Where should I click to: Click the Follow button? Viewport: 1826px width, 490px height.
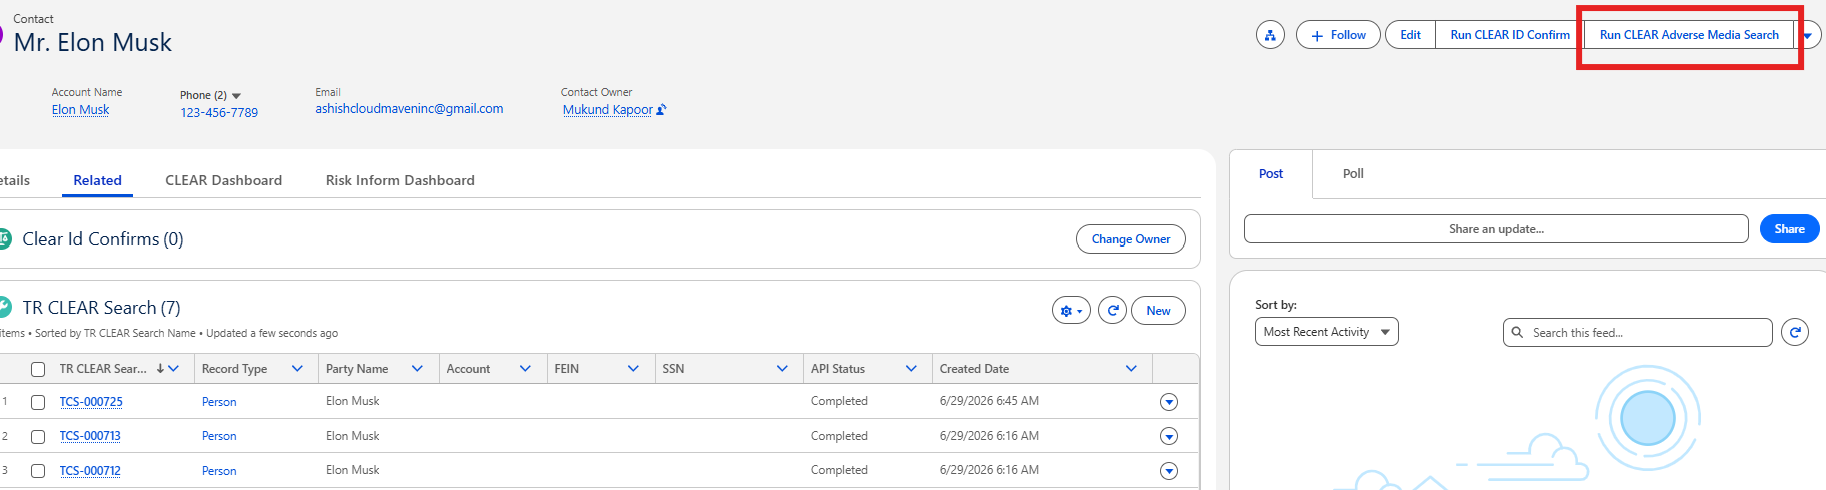pyautogui.click(x=1338, y=35)
